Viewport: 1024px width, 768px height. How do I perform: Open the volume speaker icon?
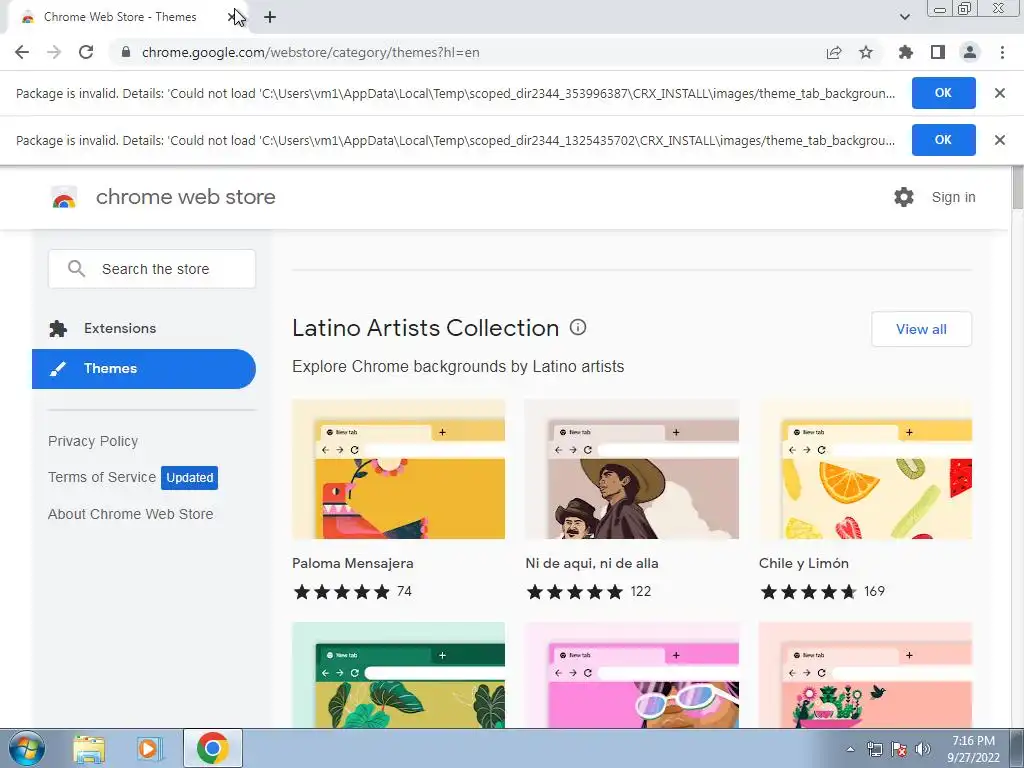[923, 749]
